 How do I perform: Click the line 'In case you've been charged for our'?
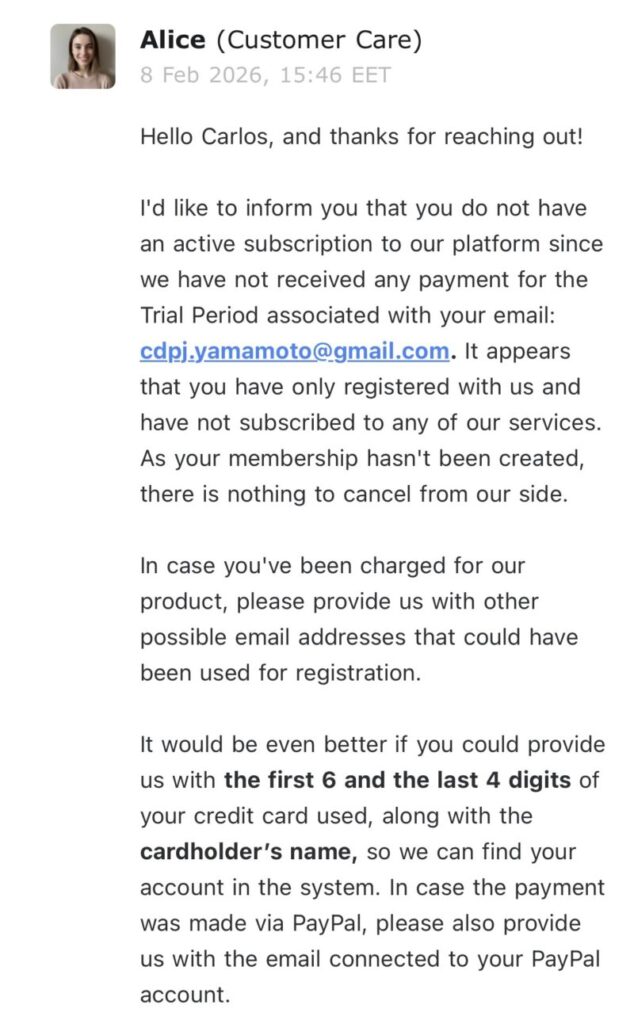pyautogui.click(x=332, y=566)
